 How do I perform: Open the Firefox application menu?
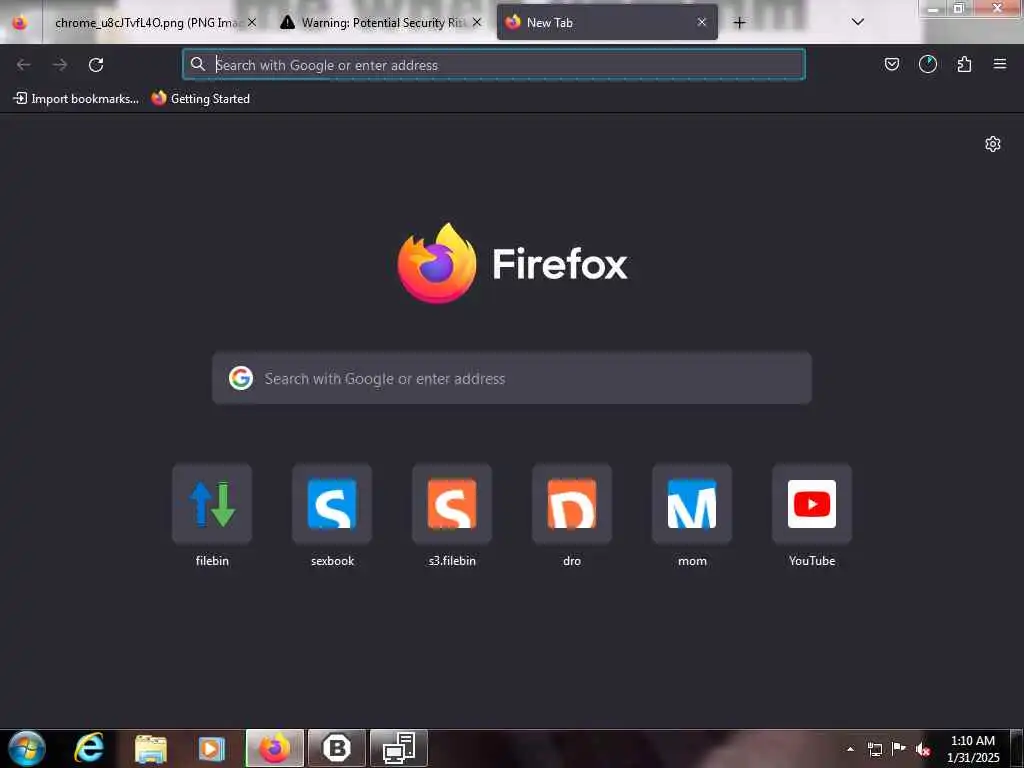(1000, 64)
